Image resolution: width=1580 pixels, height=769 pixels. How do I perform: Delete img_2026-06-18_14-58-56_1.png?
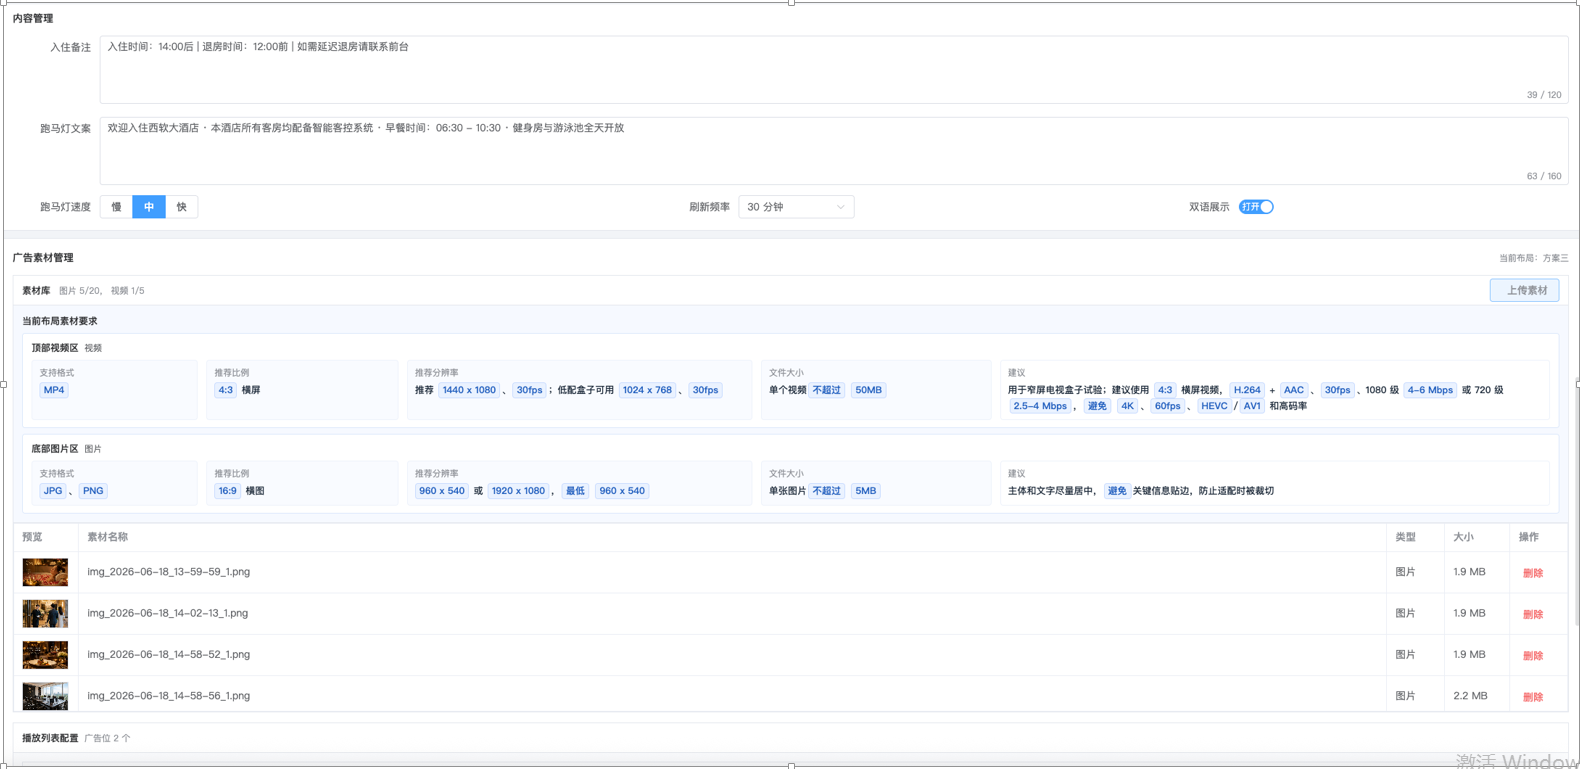click(1532, 697)
